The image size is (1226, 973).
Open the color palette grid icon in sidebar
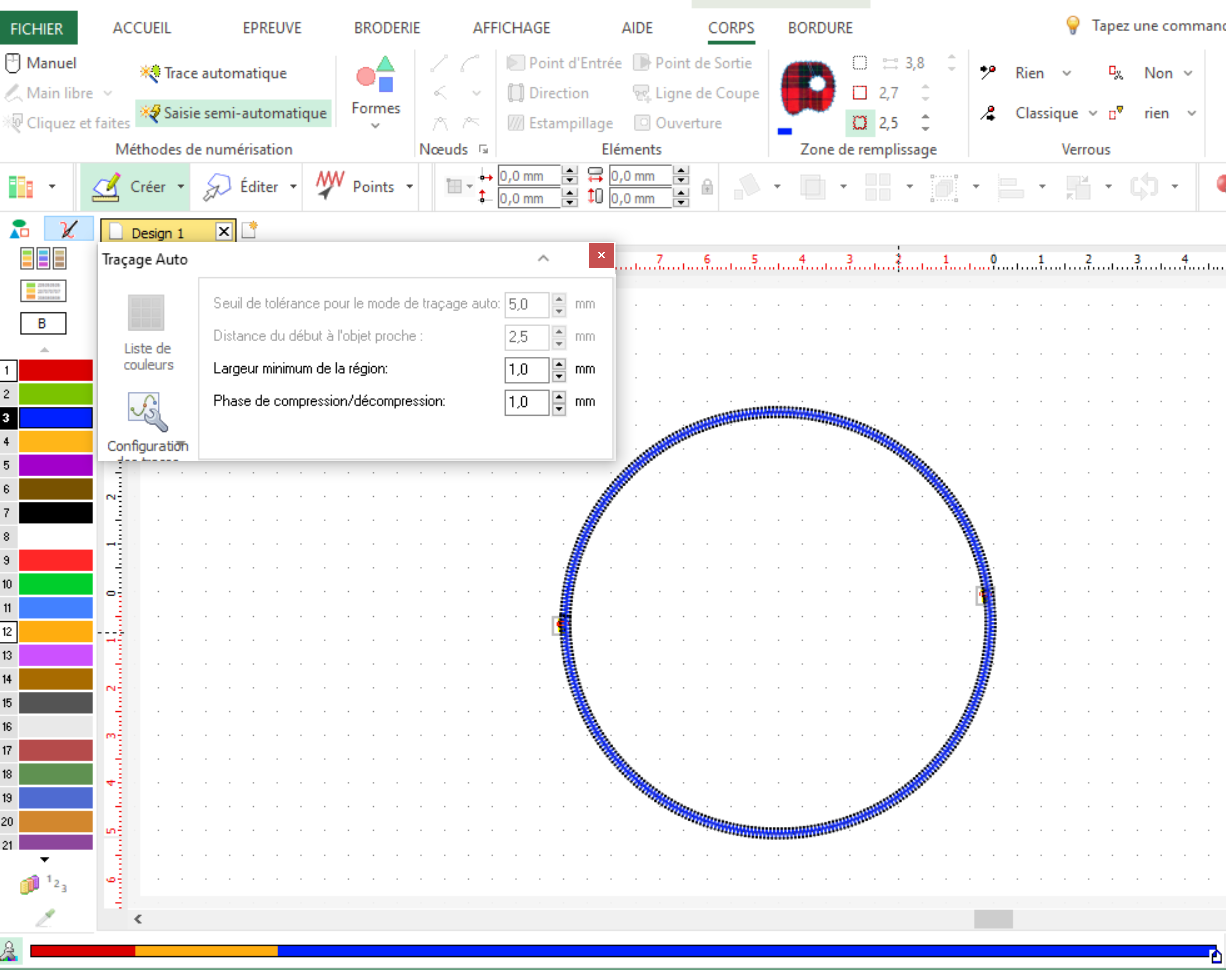(43, 259)
